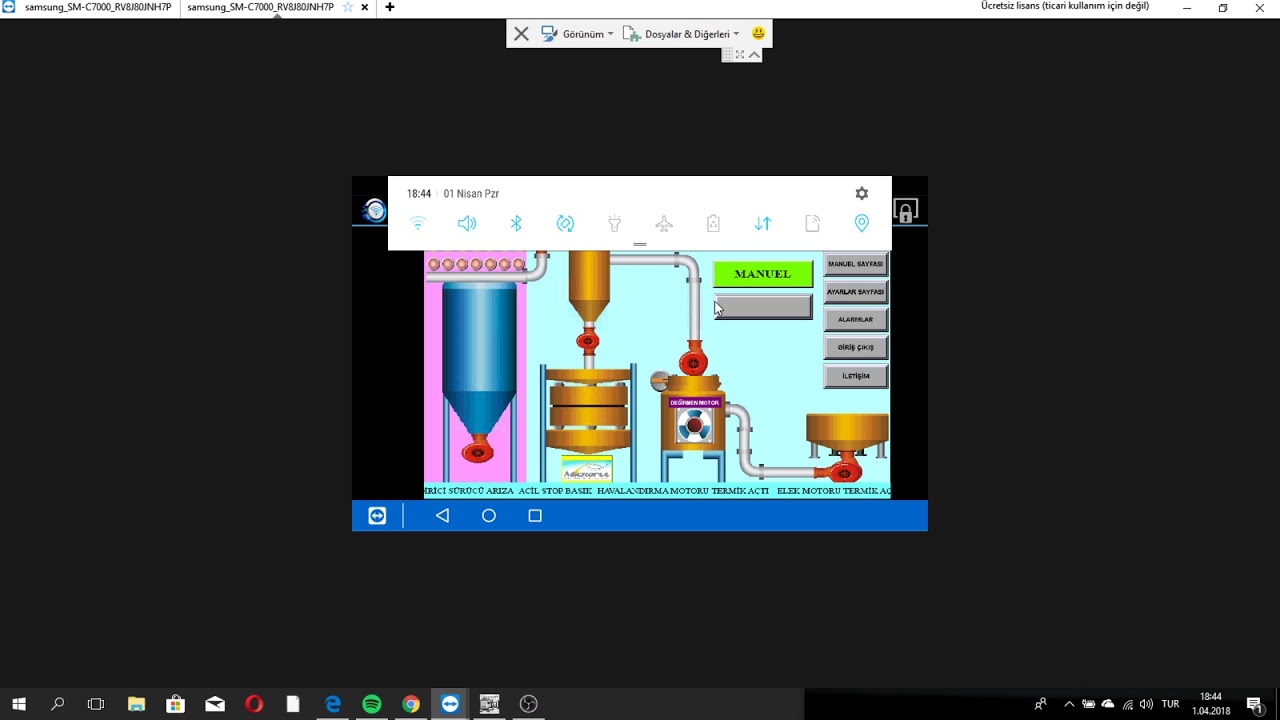Open the OneDrive tray icon
The image size is (1280, 720).
click(1108, 704)
